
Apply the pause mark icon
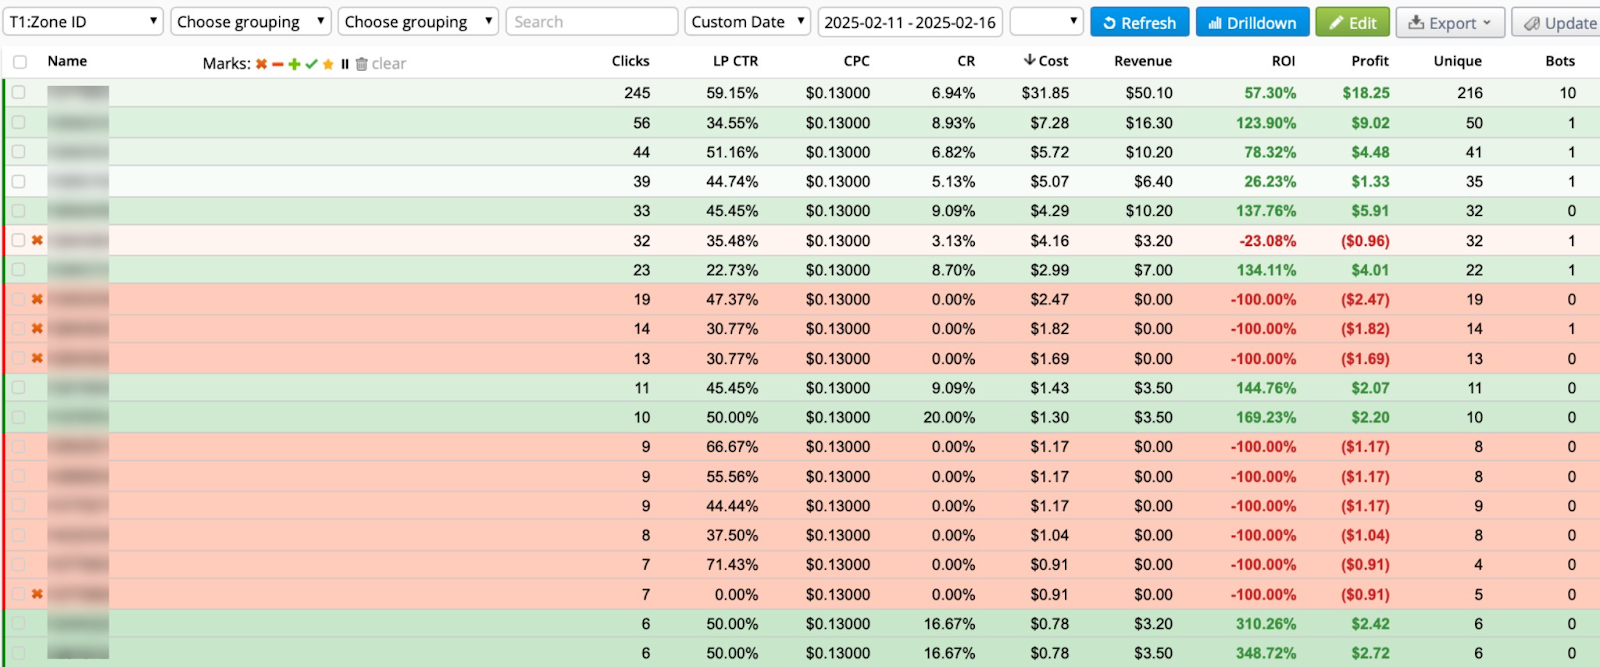(x=345, y=64)
